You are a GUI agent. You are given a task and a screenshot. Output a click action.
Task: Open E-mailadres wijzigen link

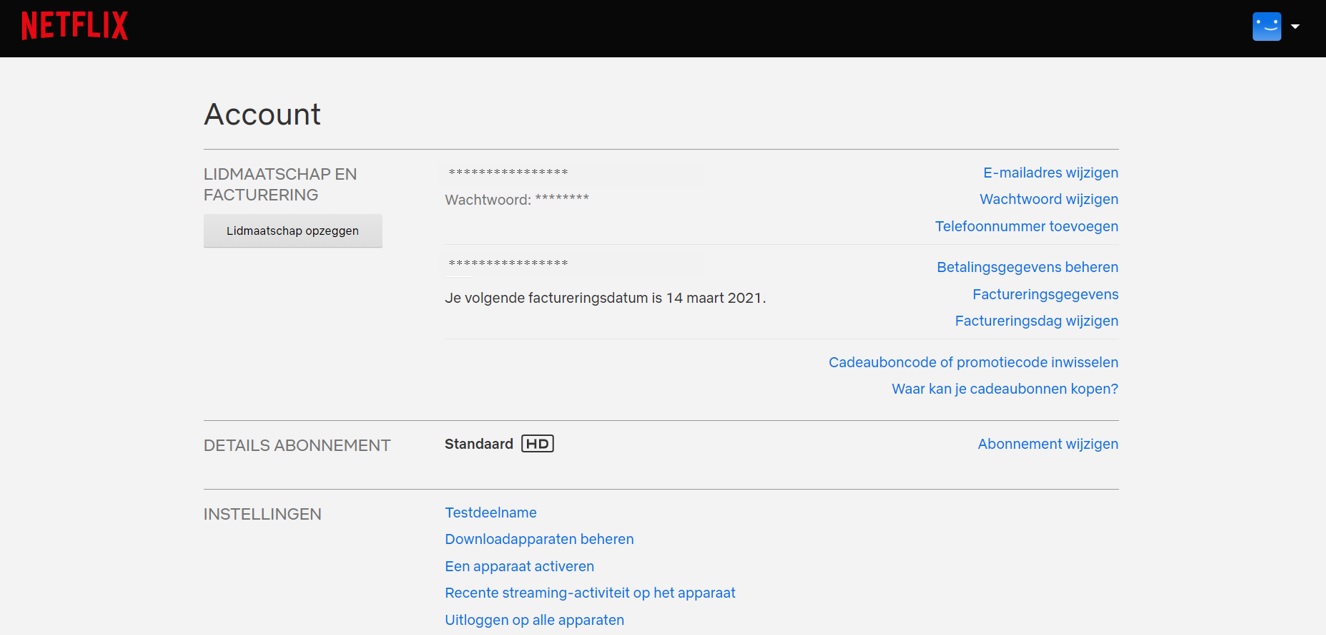[1050, 173]
